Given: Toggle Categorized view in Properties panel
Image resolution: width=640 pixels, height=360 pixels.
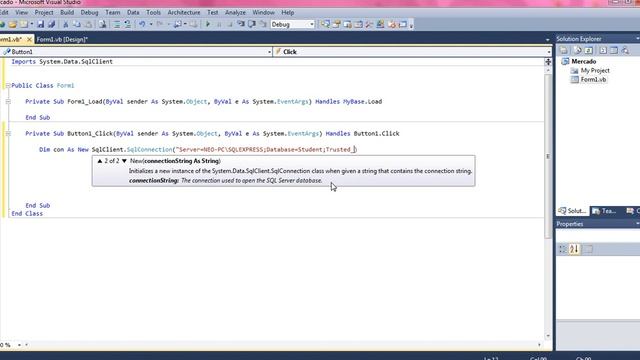Looking at the screenshot, I should pyautogui.click(x=563, y=249).
